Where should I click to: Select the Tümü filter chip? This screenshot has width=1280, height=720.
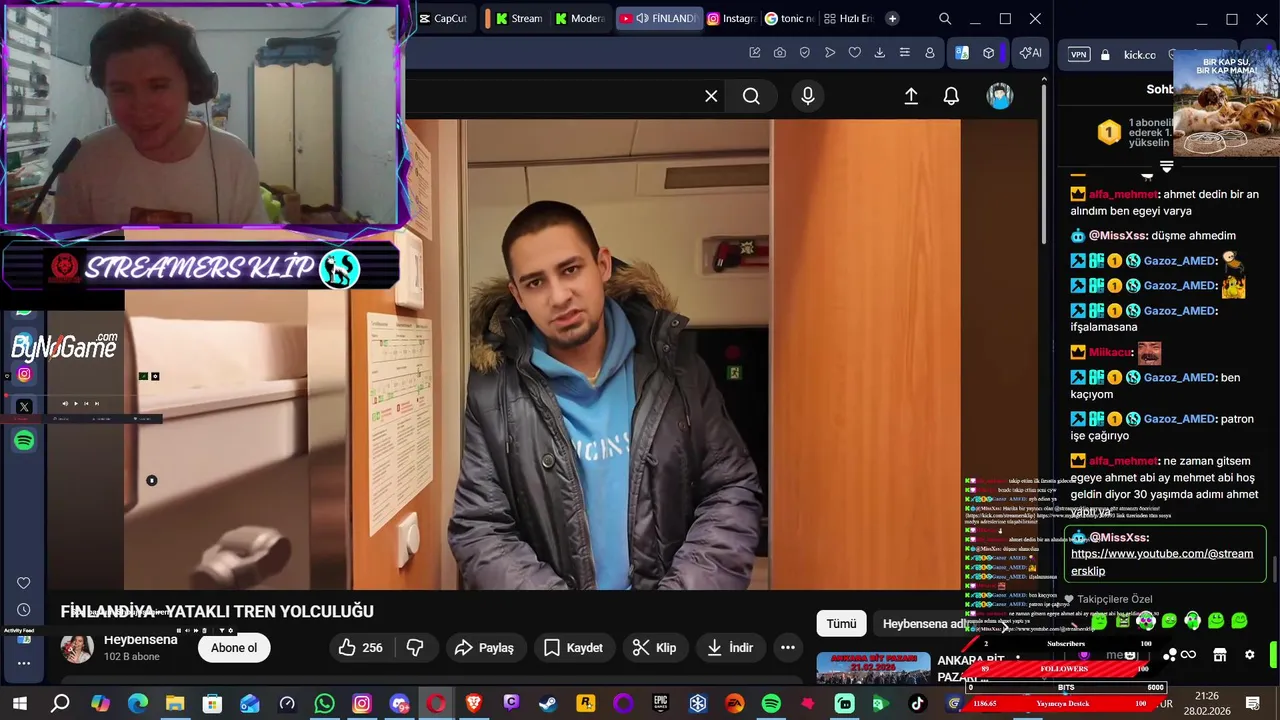[x=841, y=624]
